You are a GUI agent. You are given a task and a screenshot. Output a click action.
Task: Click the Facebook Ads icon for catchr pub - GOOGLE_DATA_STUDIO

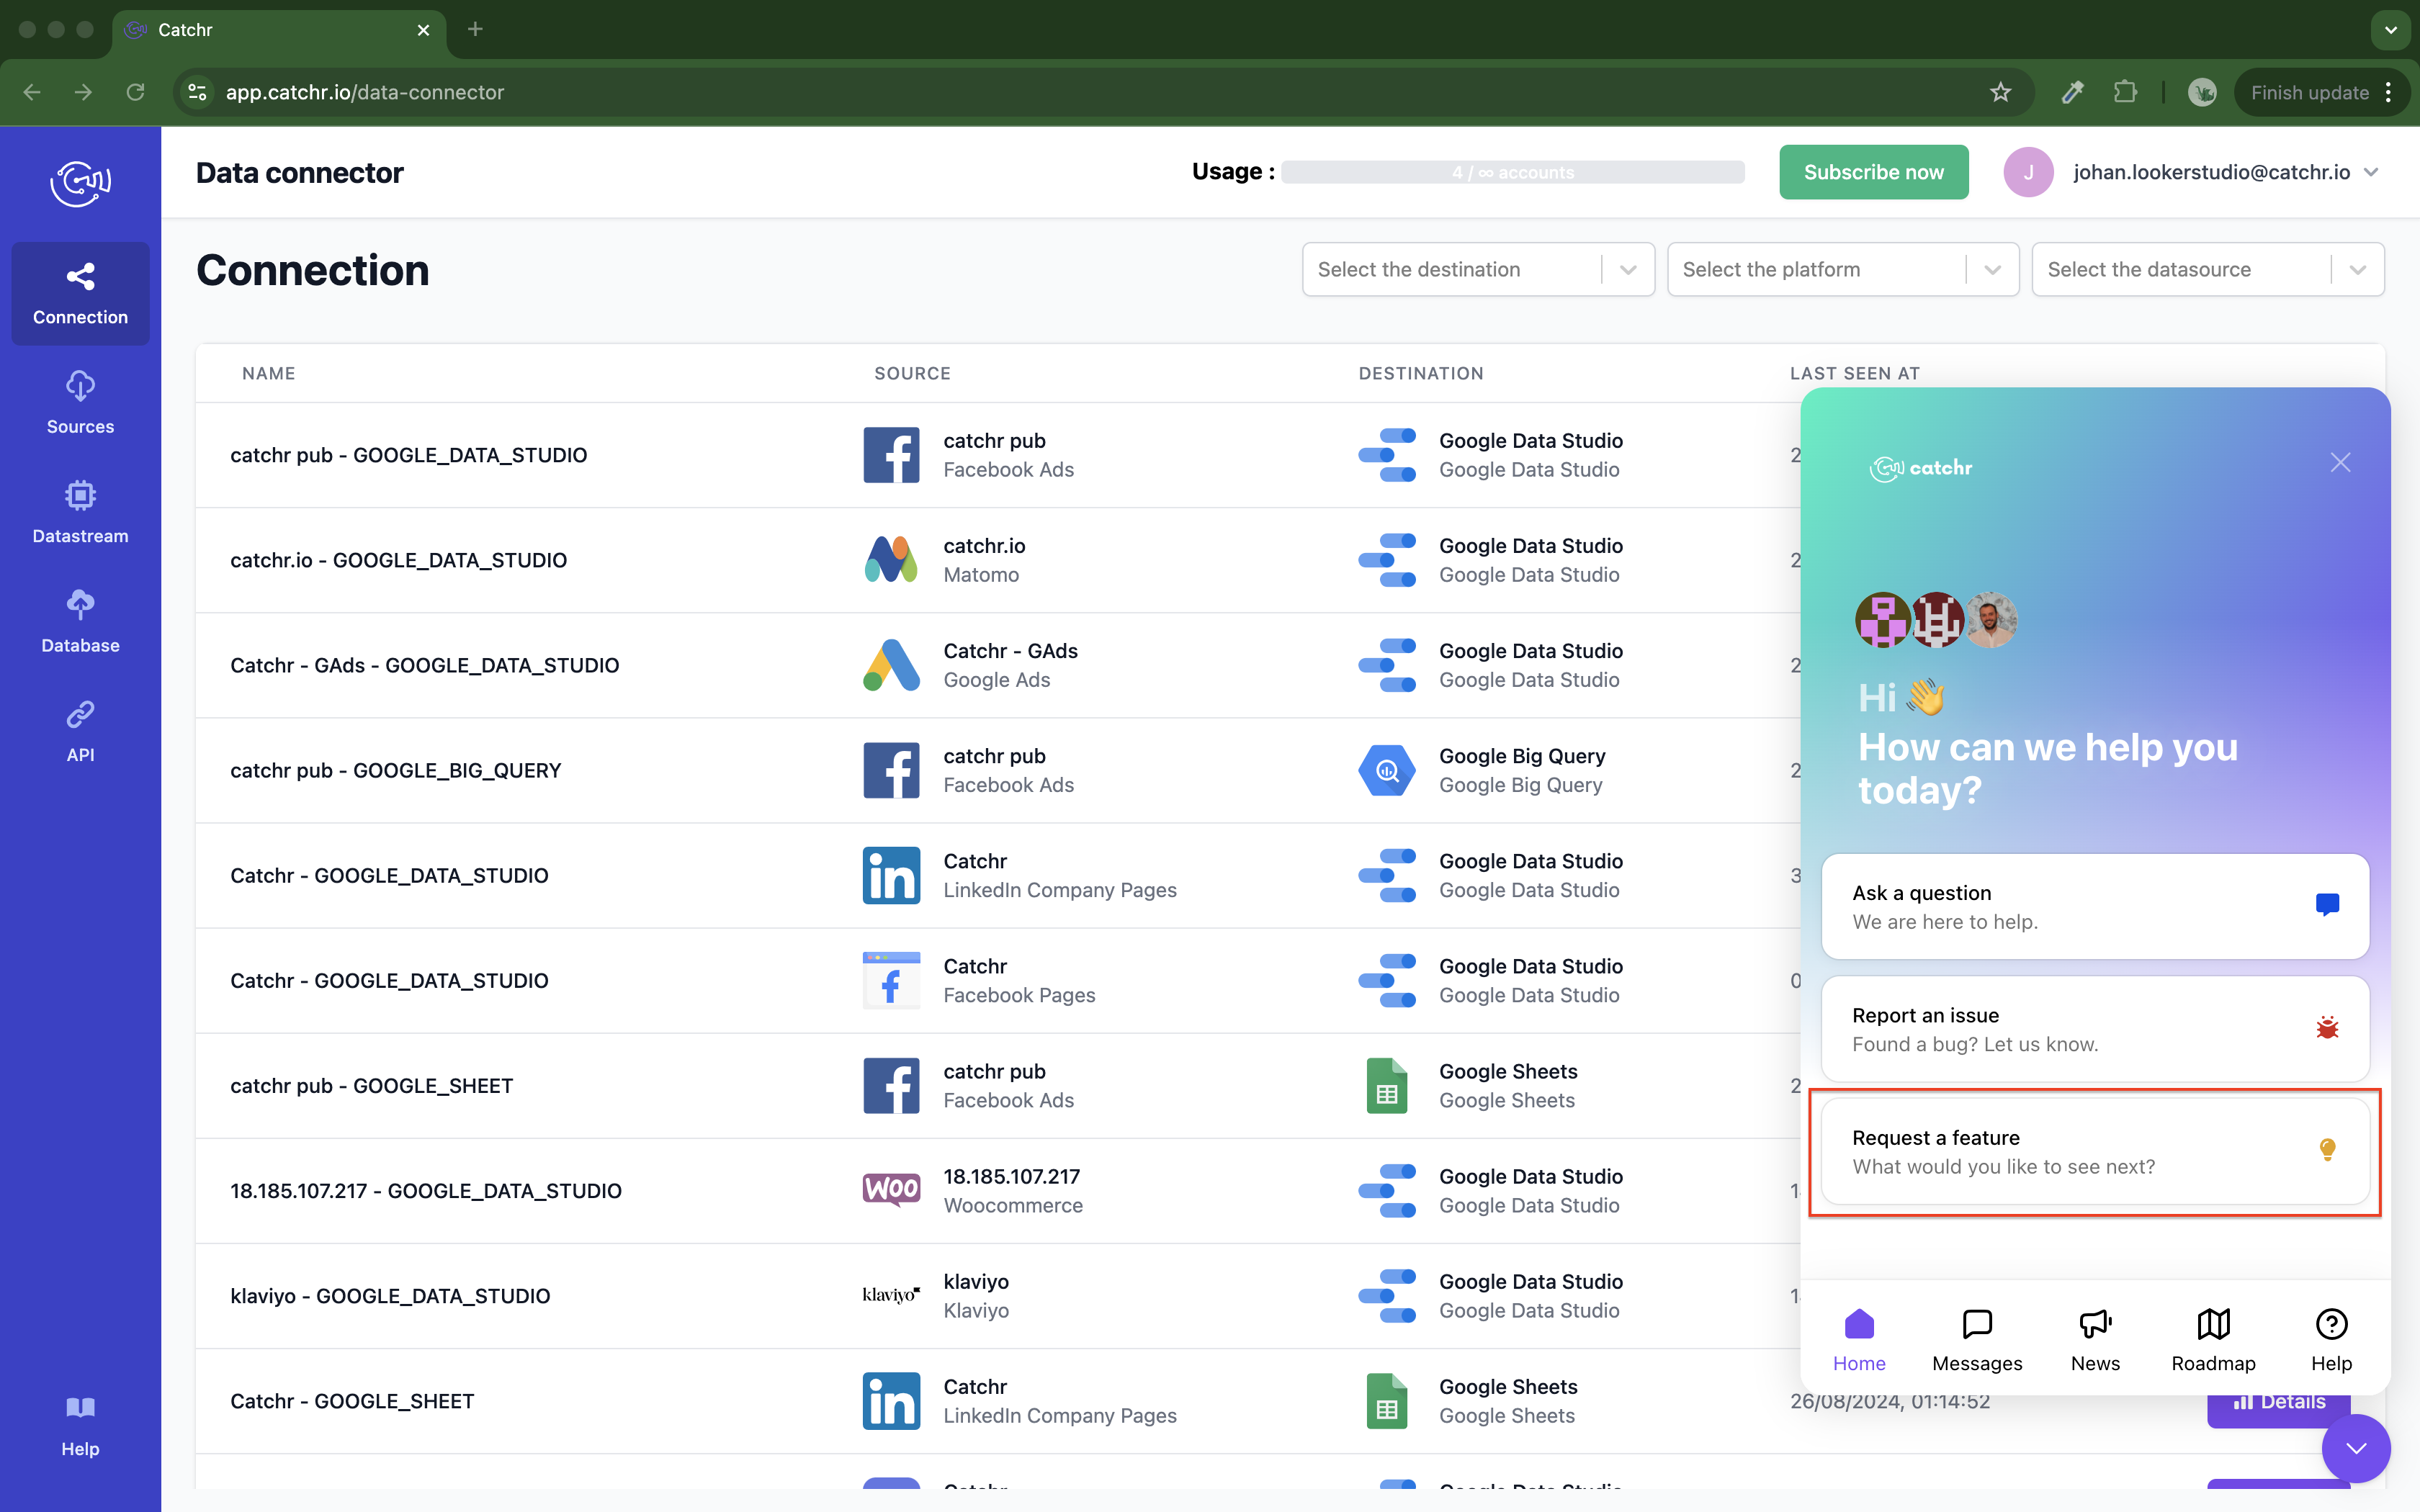(891, 455)
